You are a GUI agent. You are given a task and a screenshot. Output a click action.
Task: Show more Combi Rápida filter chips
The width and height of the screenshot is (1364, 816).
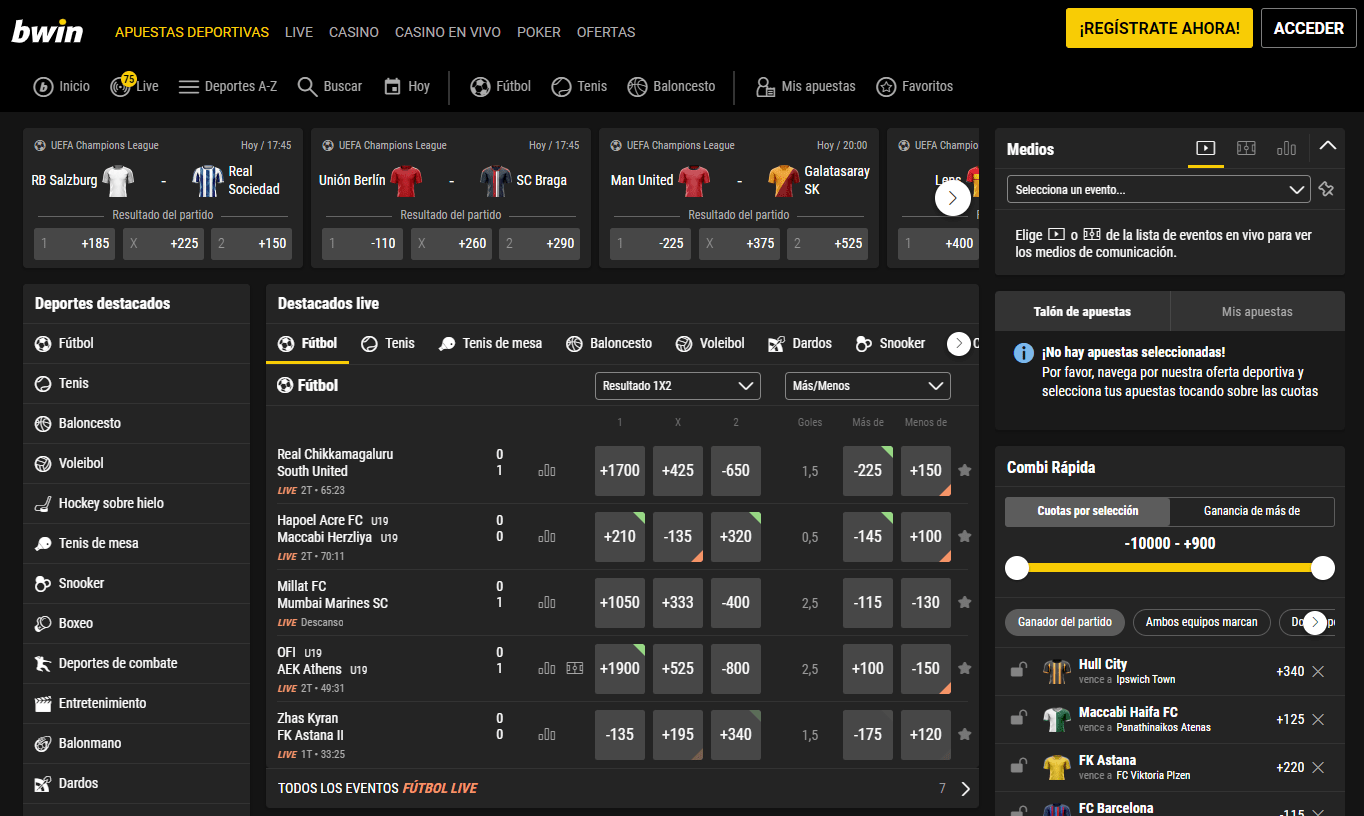coord(1315,623)
